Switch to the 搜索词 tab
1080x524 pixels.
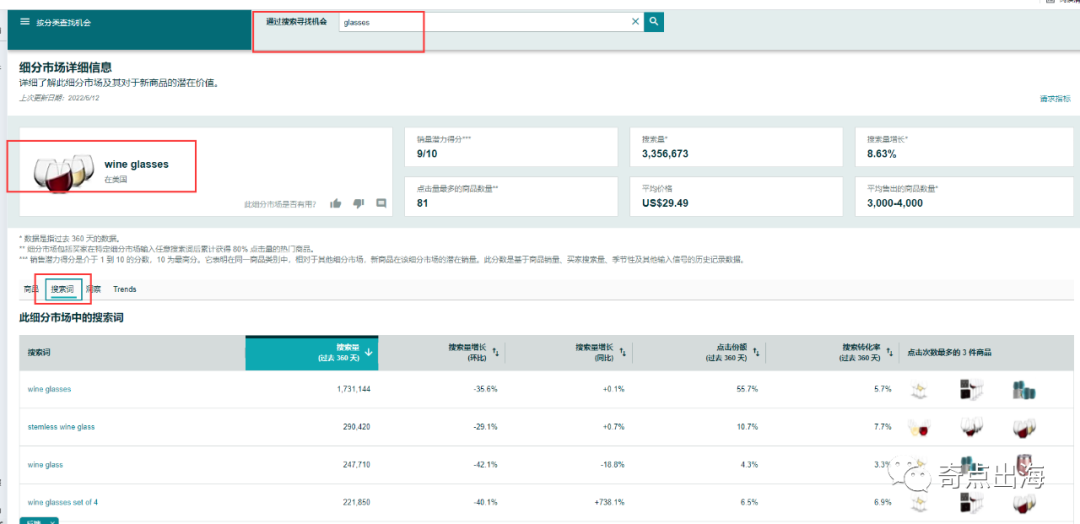pyautogui.click(x=63, y=289)
